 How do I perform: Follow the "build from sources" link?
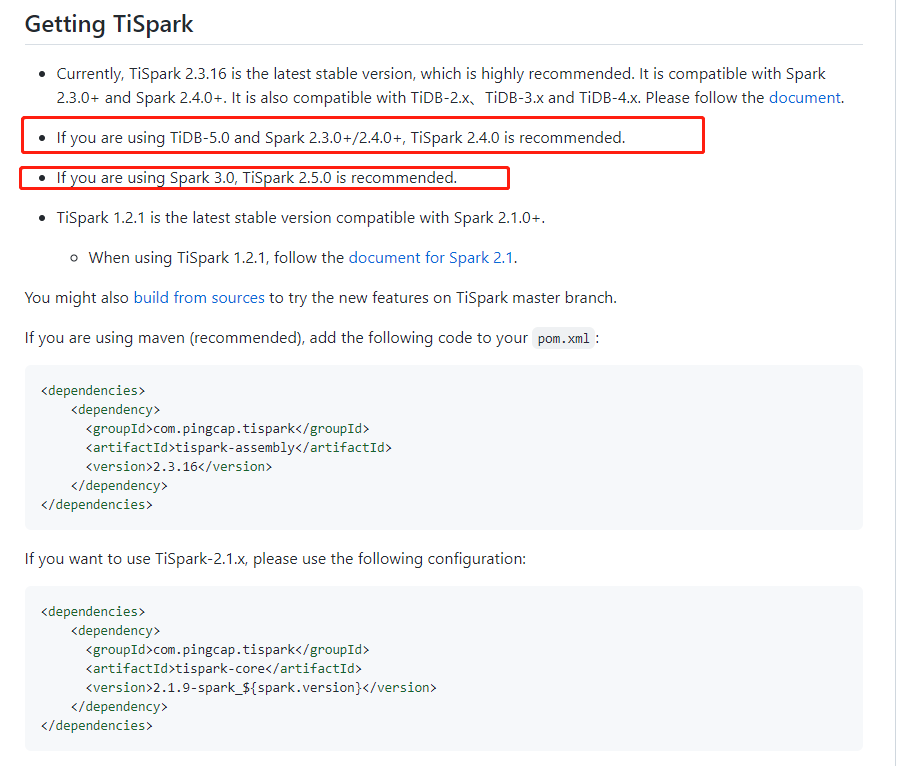199,298
